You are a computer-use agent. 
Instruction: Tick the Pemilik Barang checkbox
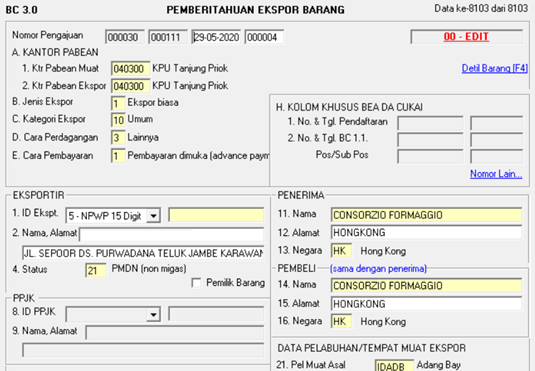tap(196, 283)
